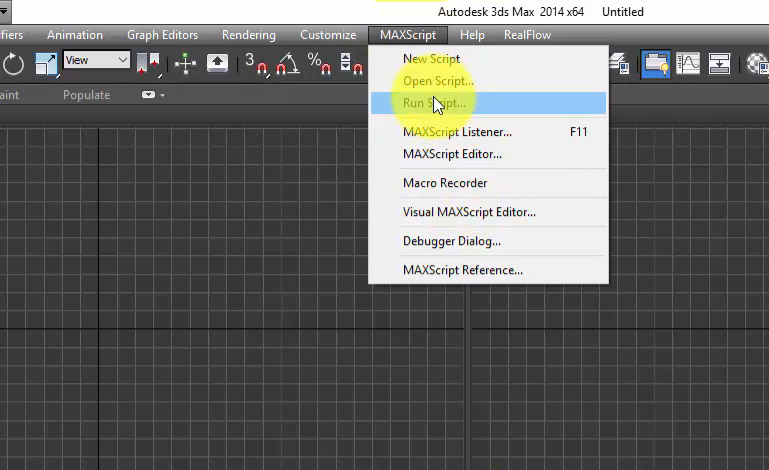Open the Graph Editors menu
The width and height of the screenshot is (769, 470).
[x=162, y=35]
